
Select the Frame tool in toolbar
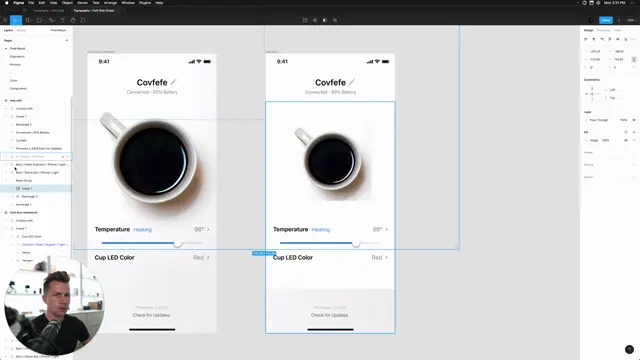pyautogui.click(x=27, y=20)
